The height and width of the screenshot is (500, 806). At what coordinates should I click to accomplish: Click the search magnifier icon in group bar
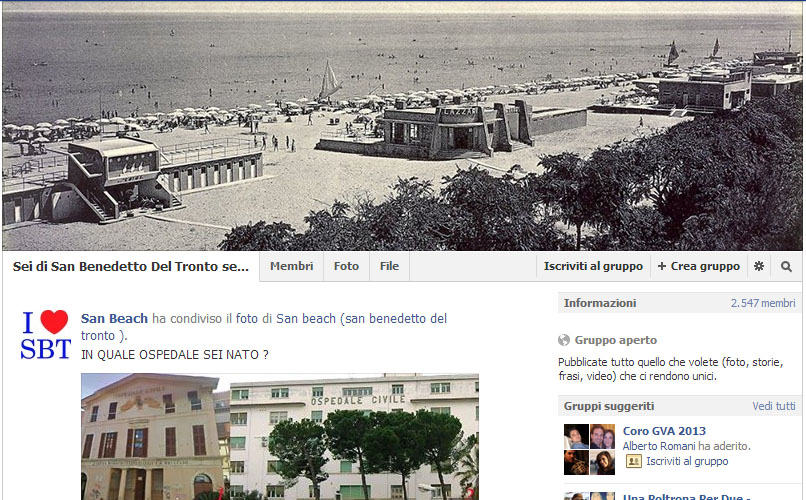(786, 266)
